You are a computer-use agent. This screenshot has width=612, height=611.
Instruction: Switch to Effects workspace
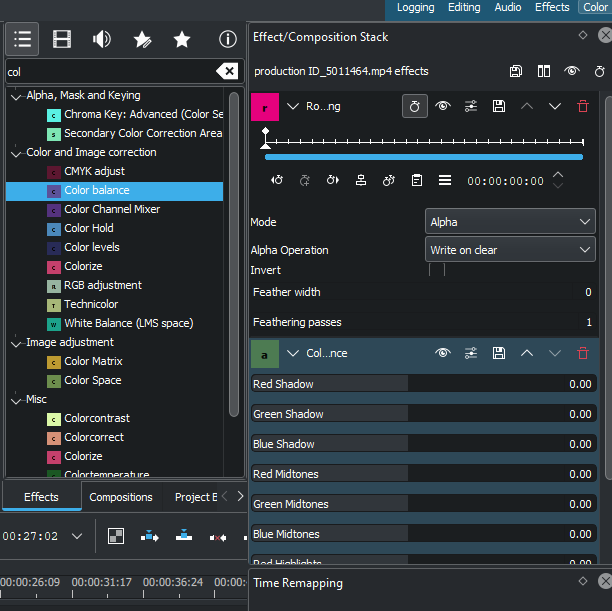point(552,7)
